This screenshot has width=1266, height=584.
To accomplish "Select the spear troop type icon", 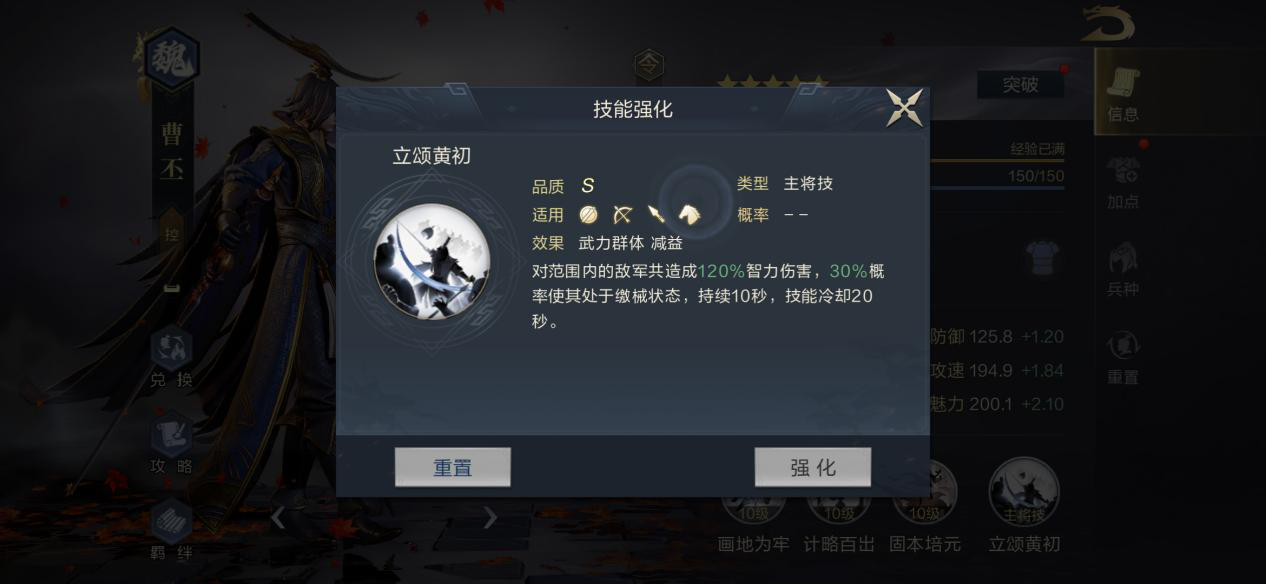I will 656,214.
